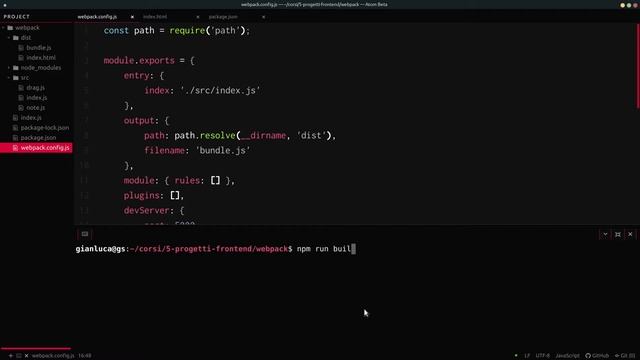Click the GitHub status bar icon

pyautogui.click(x=597, y=356)
